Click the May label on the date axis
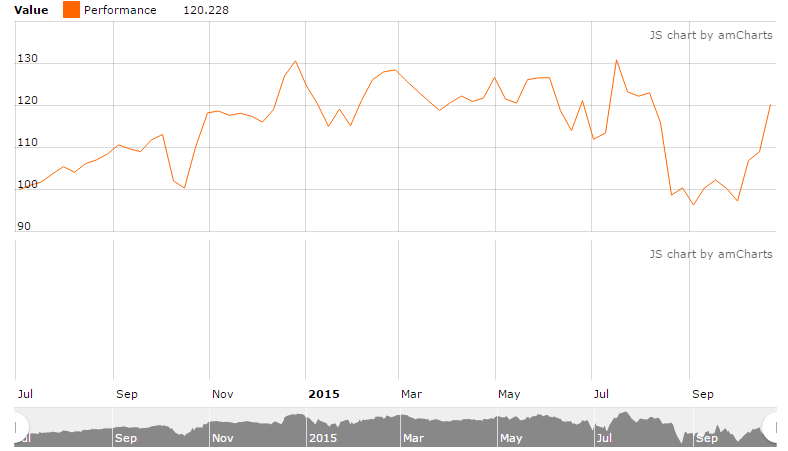788x451 pixels. click(509, 394)
